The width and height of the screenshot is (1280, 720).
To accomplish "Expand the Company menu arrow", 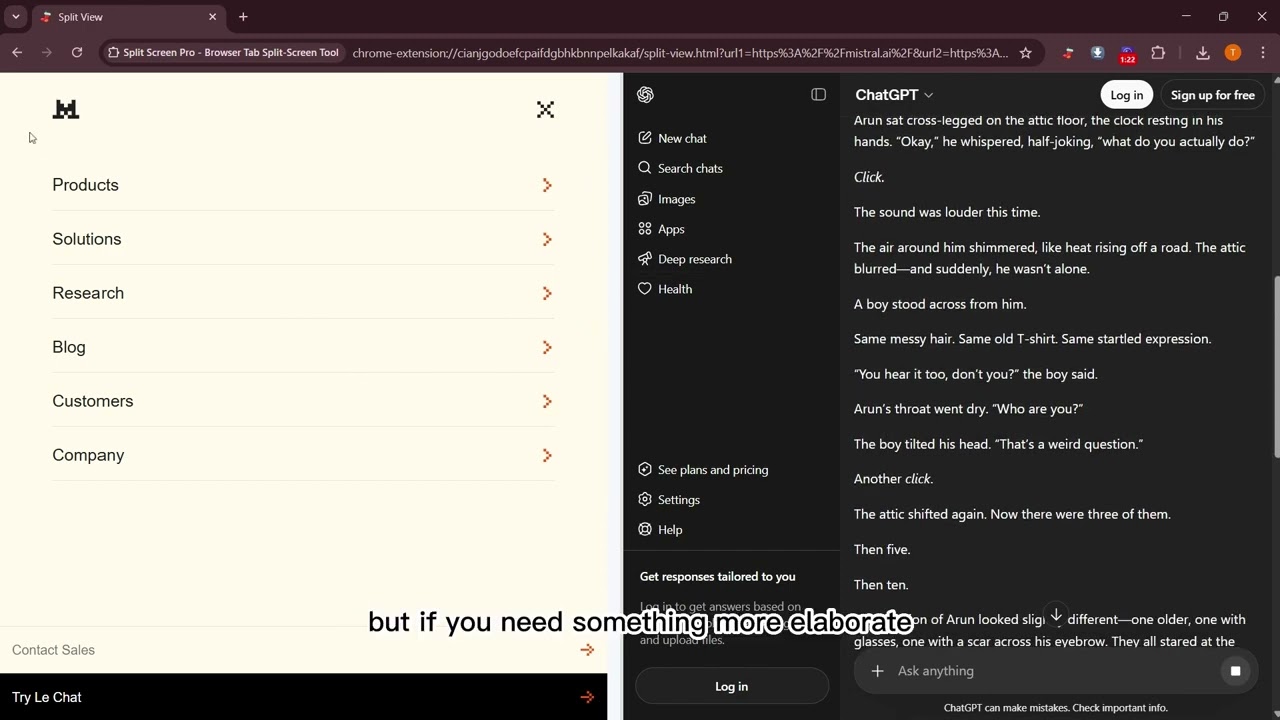I will pyautogui.click(x=547, y=455).
